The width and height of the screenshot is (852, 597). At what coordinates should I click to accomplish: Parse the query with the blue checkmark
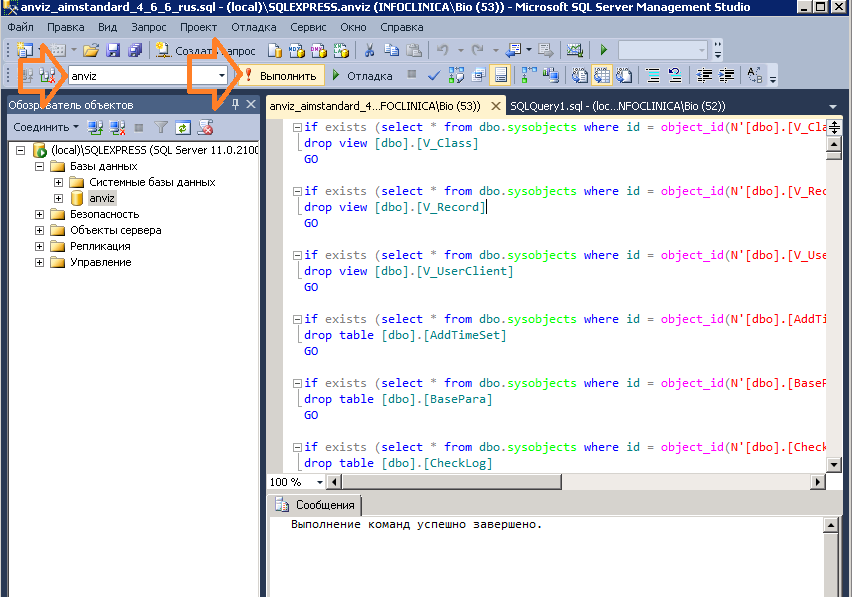(x=434, y=76)
